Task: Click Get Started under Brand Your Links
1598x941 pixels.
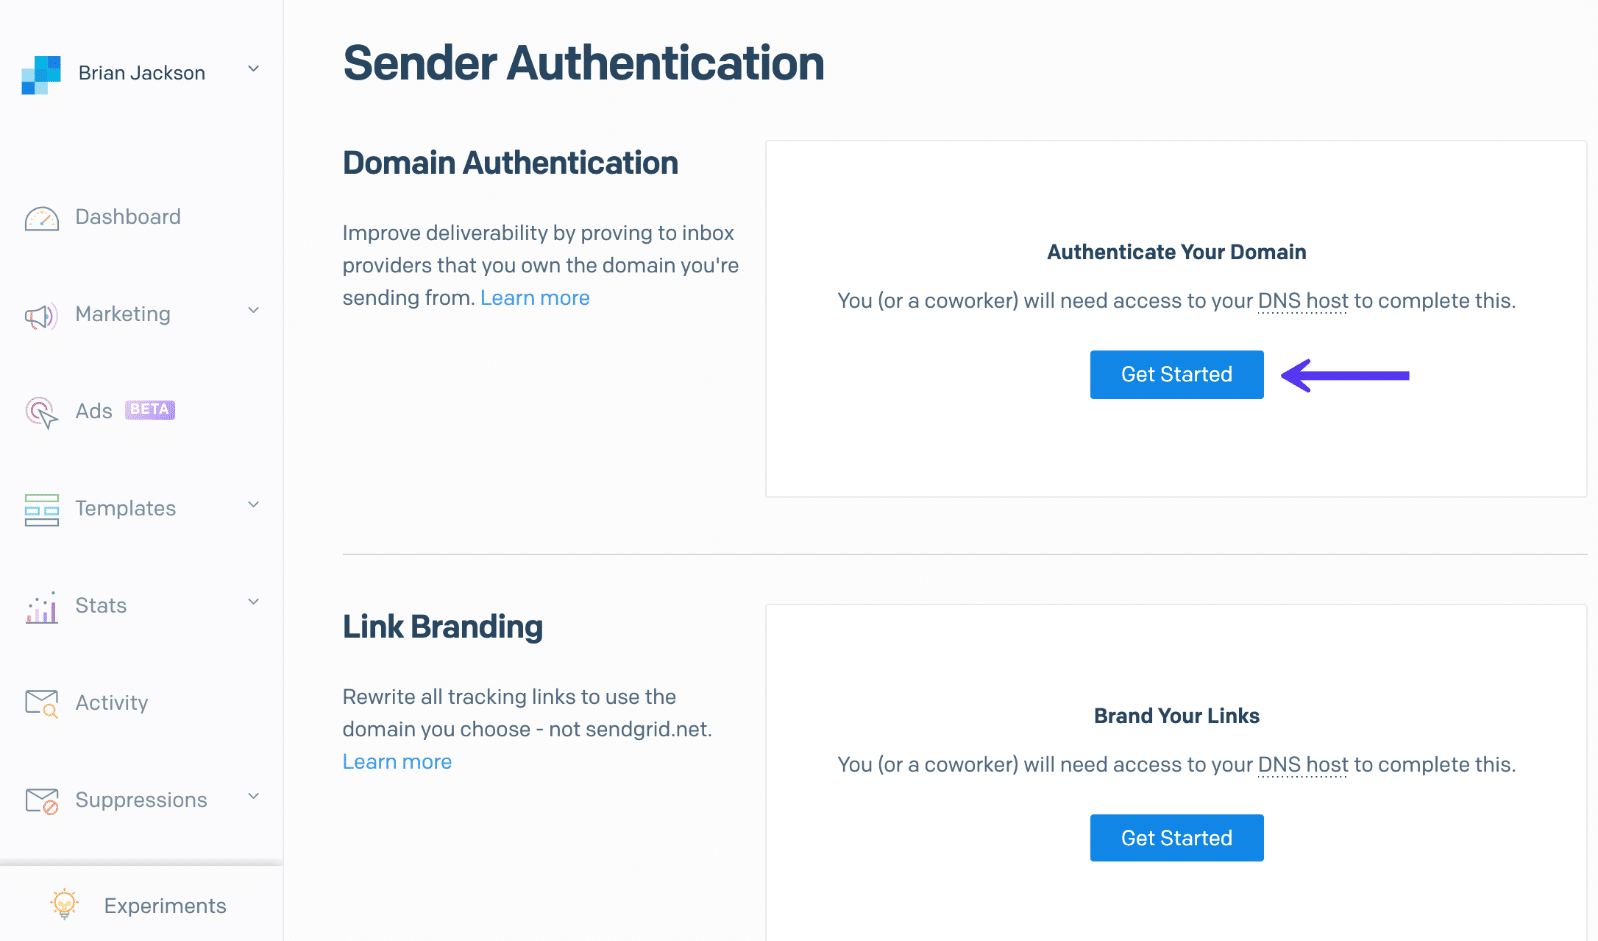Action: click(1176, 837)
